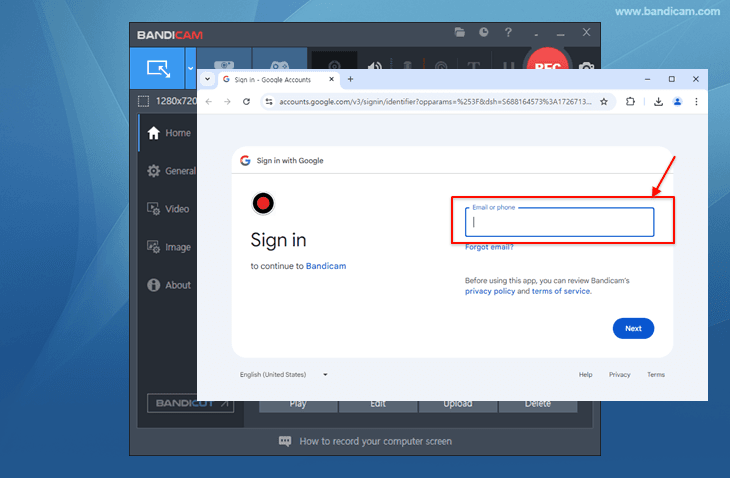Select Bandicam screen recording mode icon
The width and height of the screenshot is (730, 478).
point(158,68)
